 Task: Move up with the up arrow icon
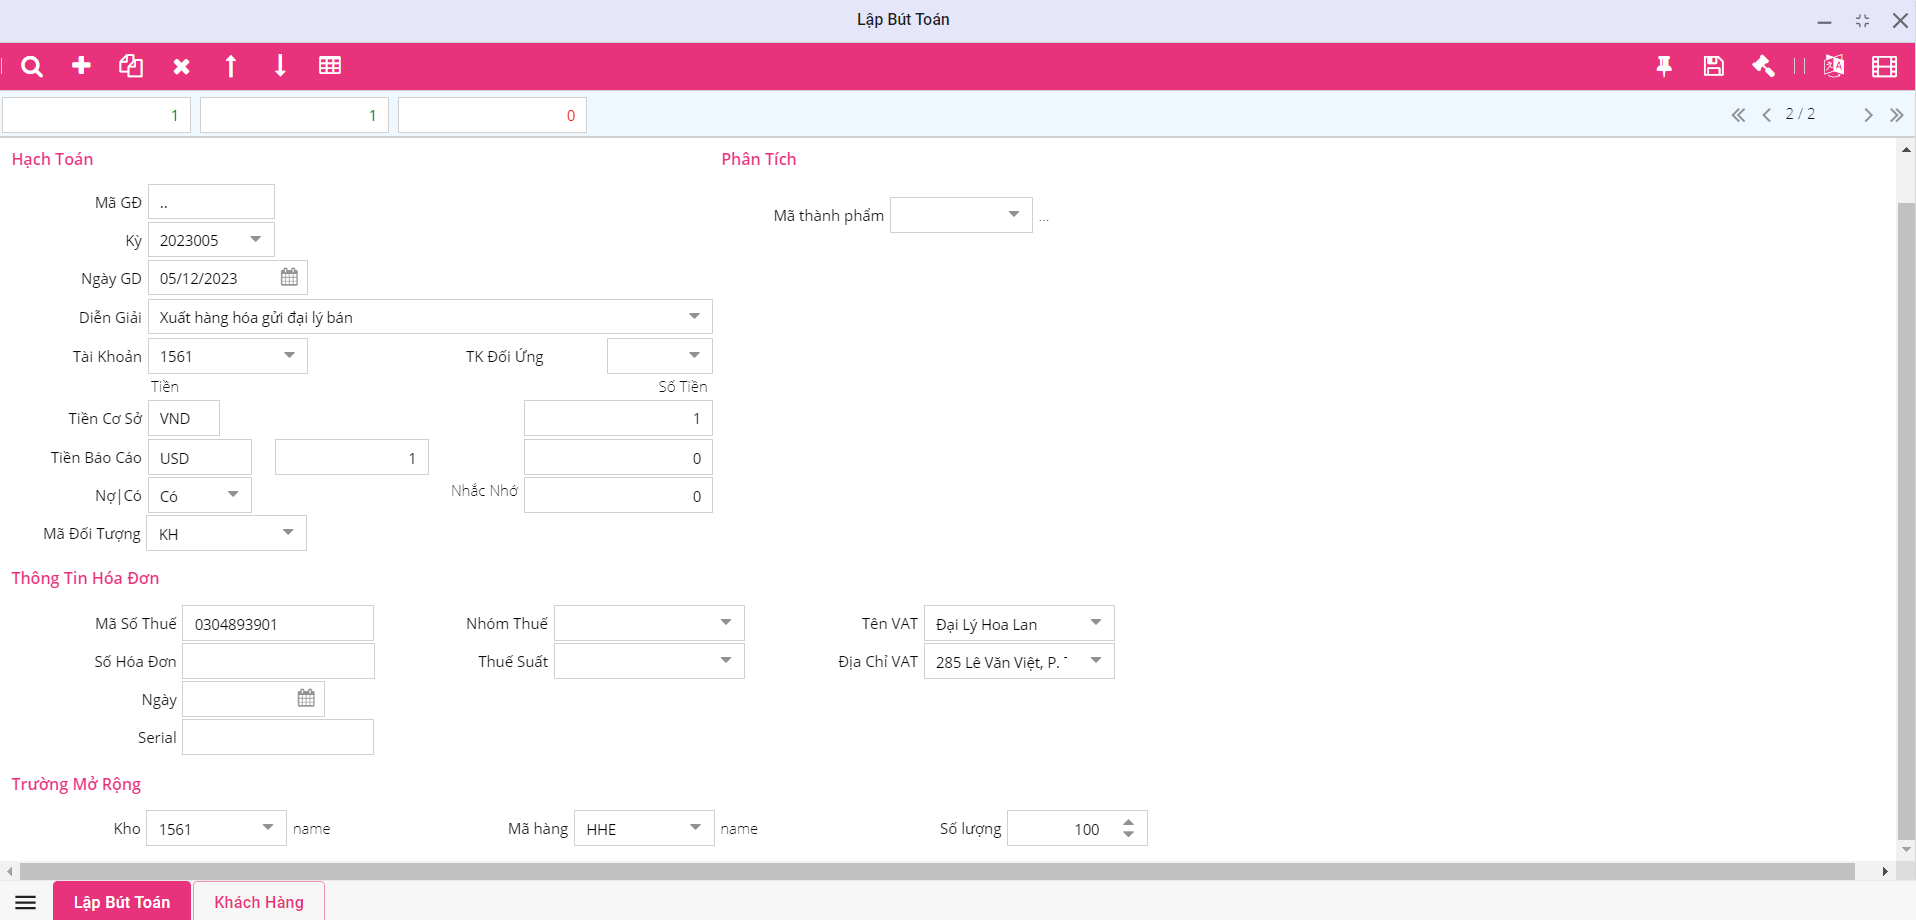[231, 66]
